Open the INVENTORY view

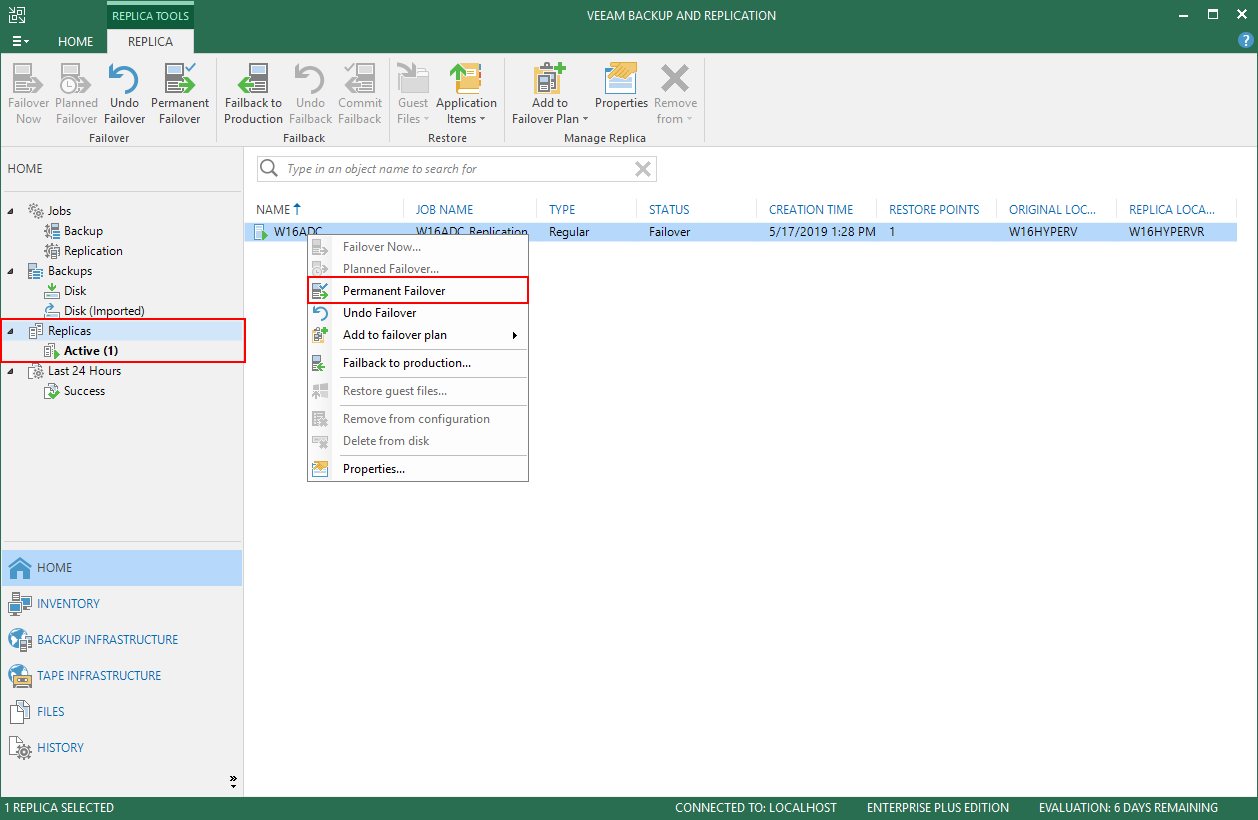pyautogui.click(x=121, y=604)
